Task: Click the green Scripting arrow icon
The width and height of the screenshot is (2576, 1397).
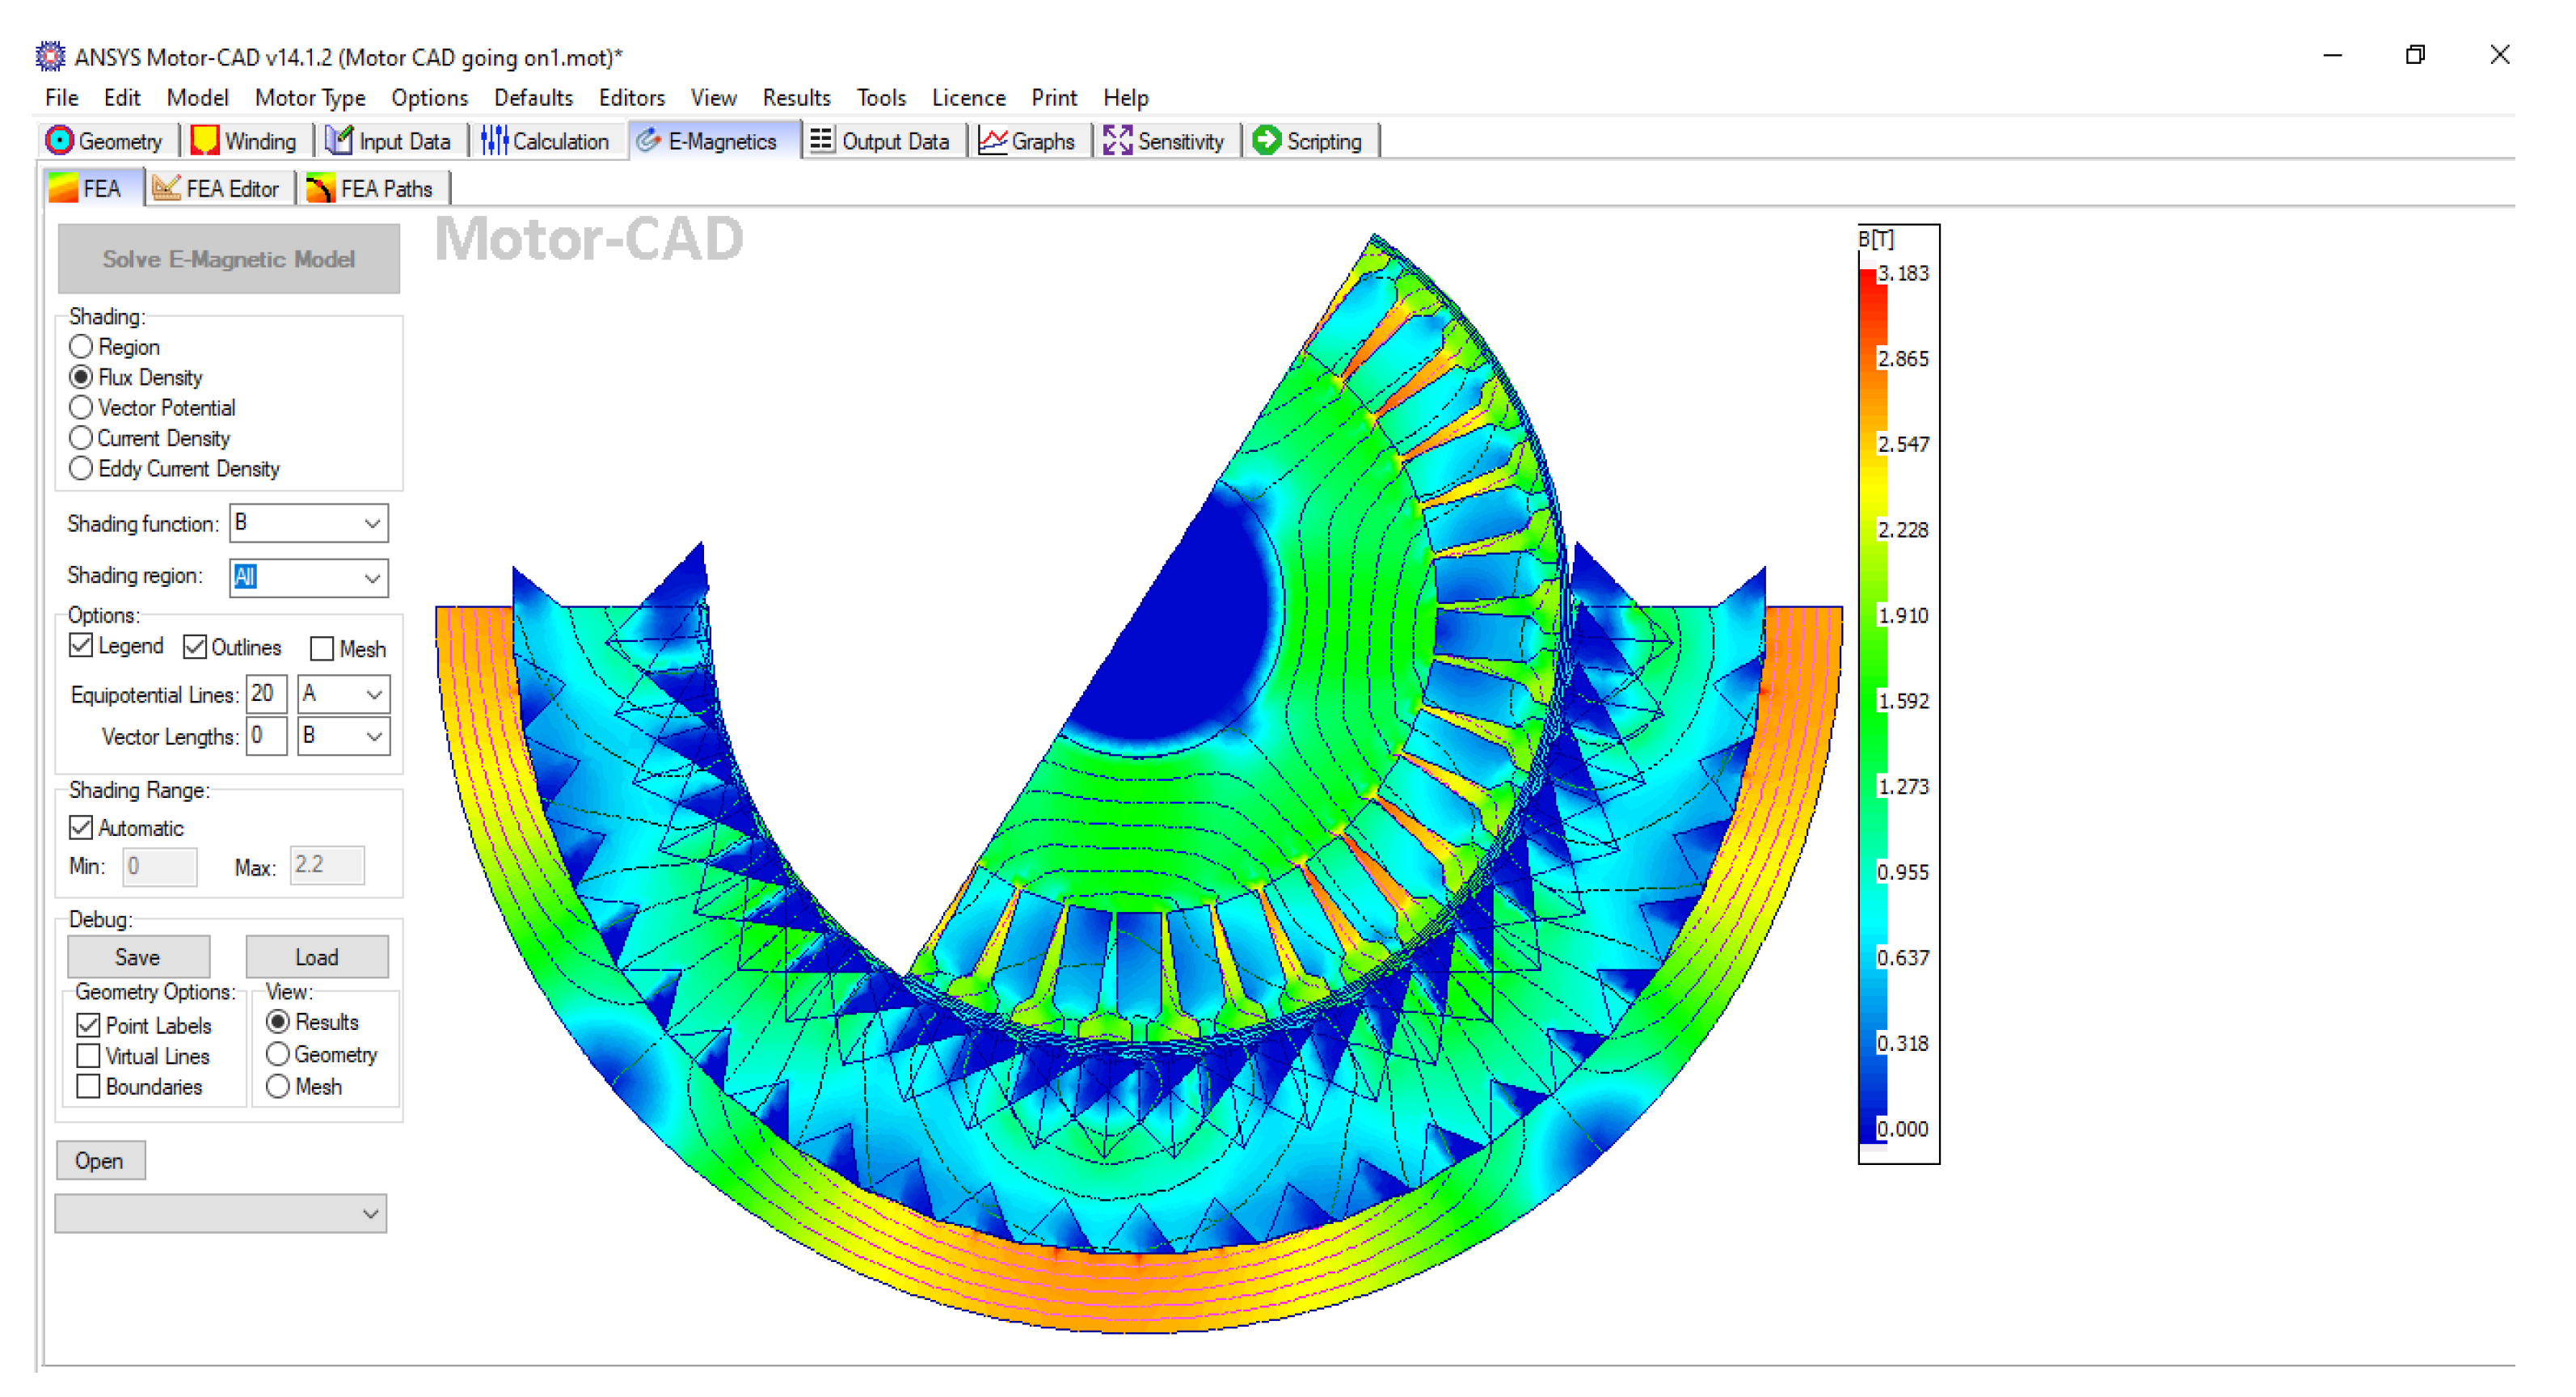Action: (1267, 141)
